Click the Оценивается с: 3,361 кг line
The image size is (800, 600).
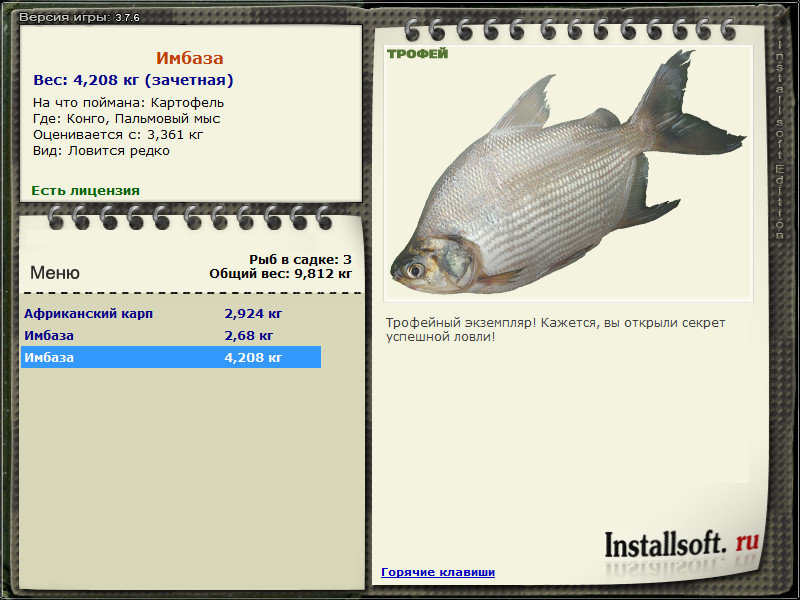pos(118,135)
